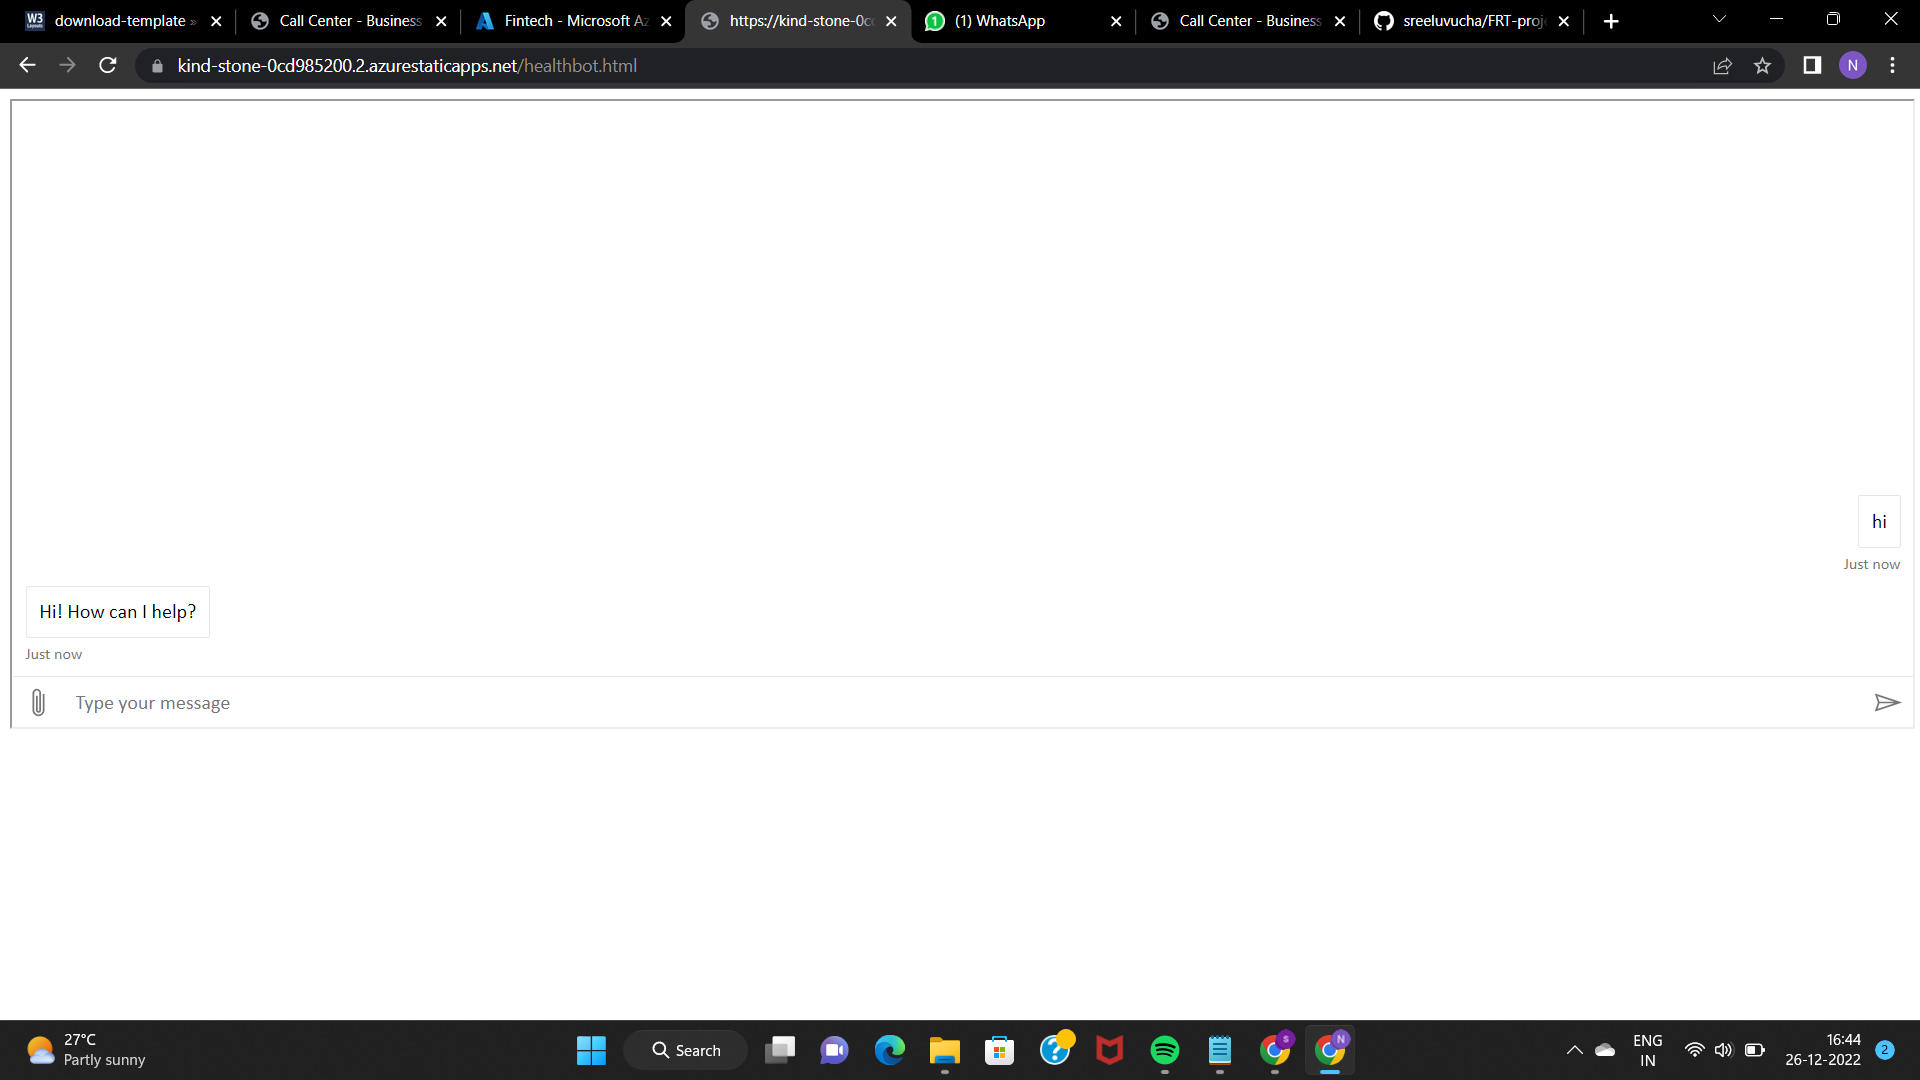Open Spotify from the taskbar
The height and width of the screenshot is (1080, 1920).
1164,1050
